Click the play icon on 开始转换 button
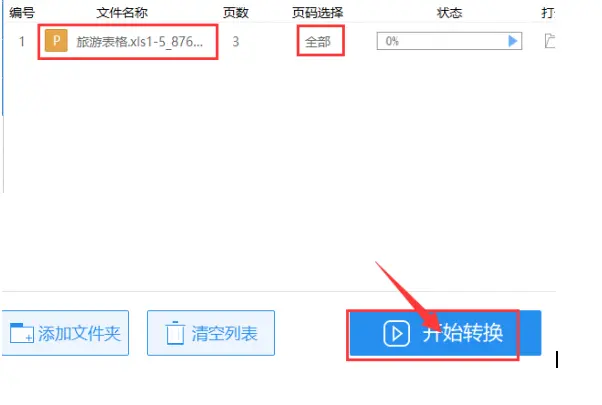Viewport: 602px width, 405px height. pos(397,333)
